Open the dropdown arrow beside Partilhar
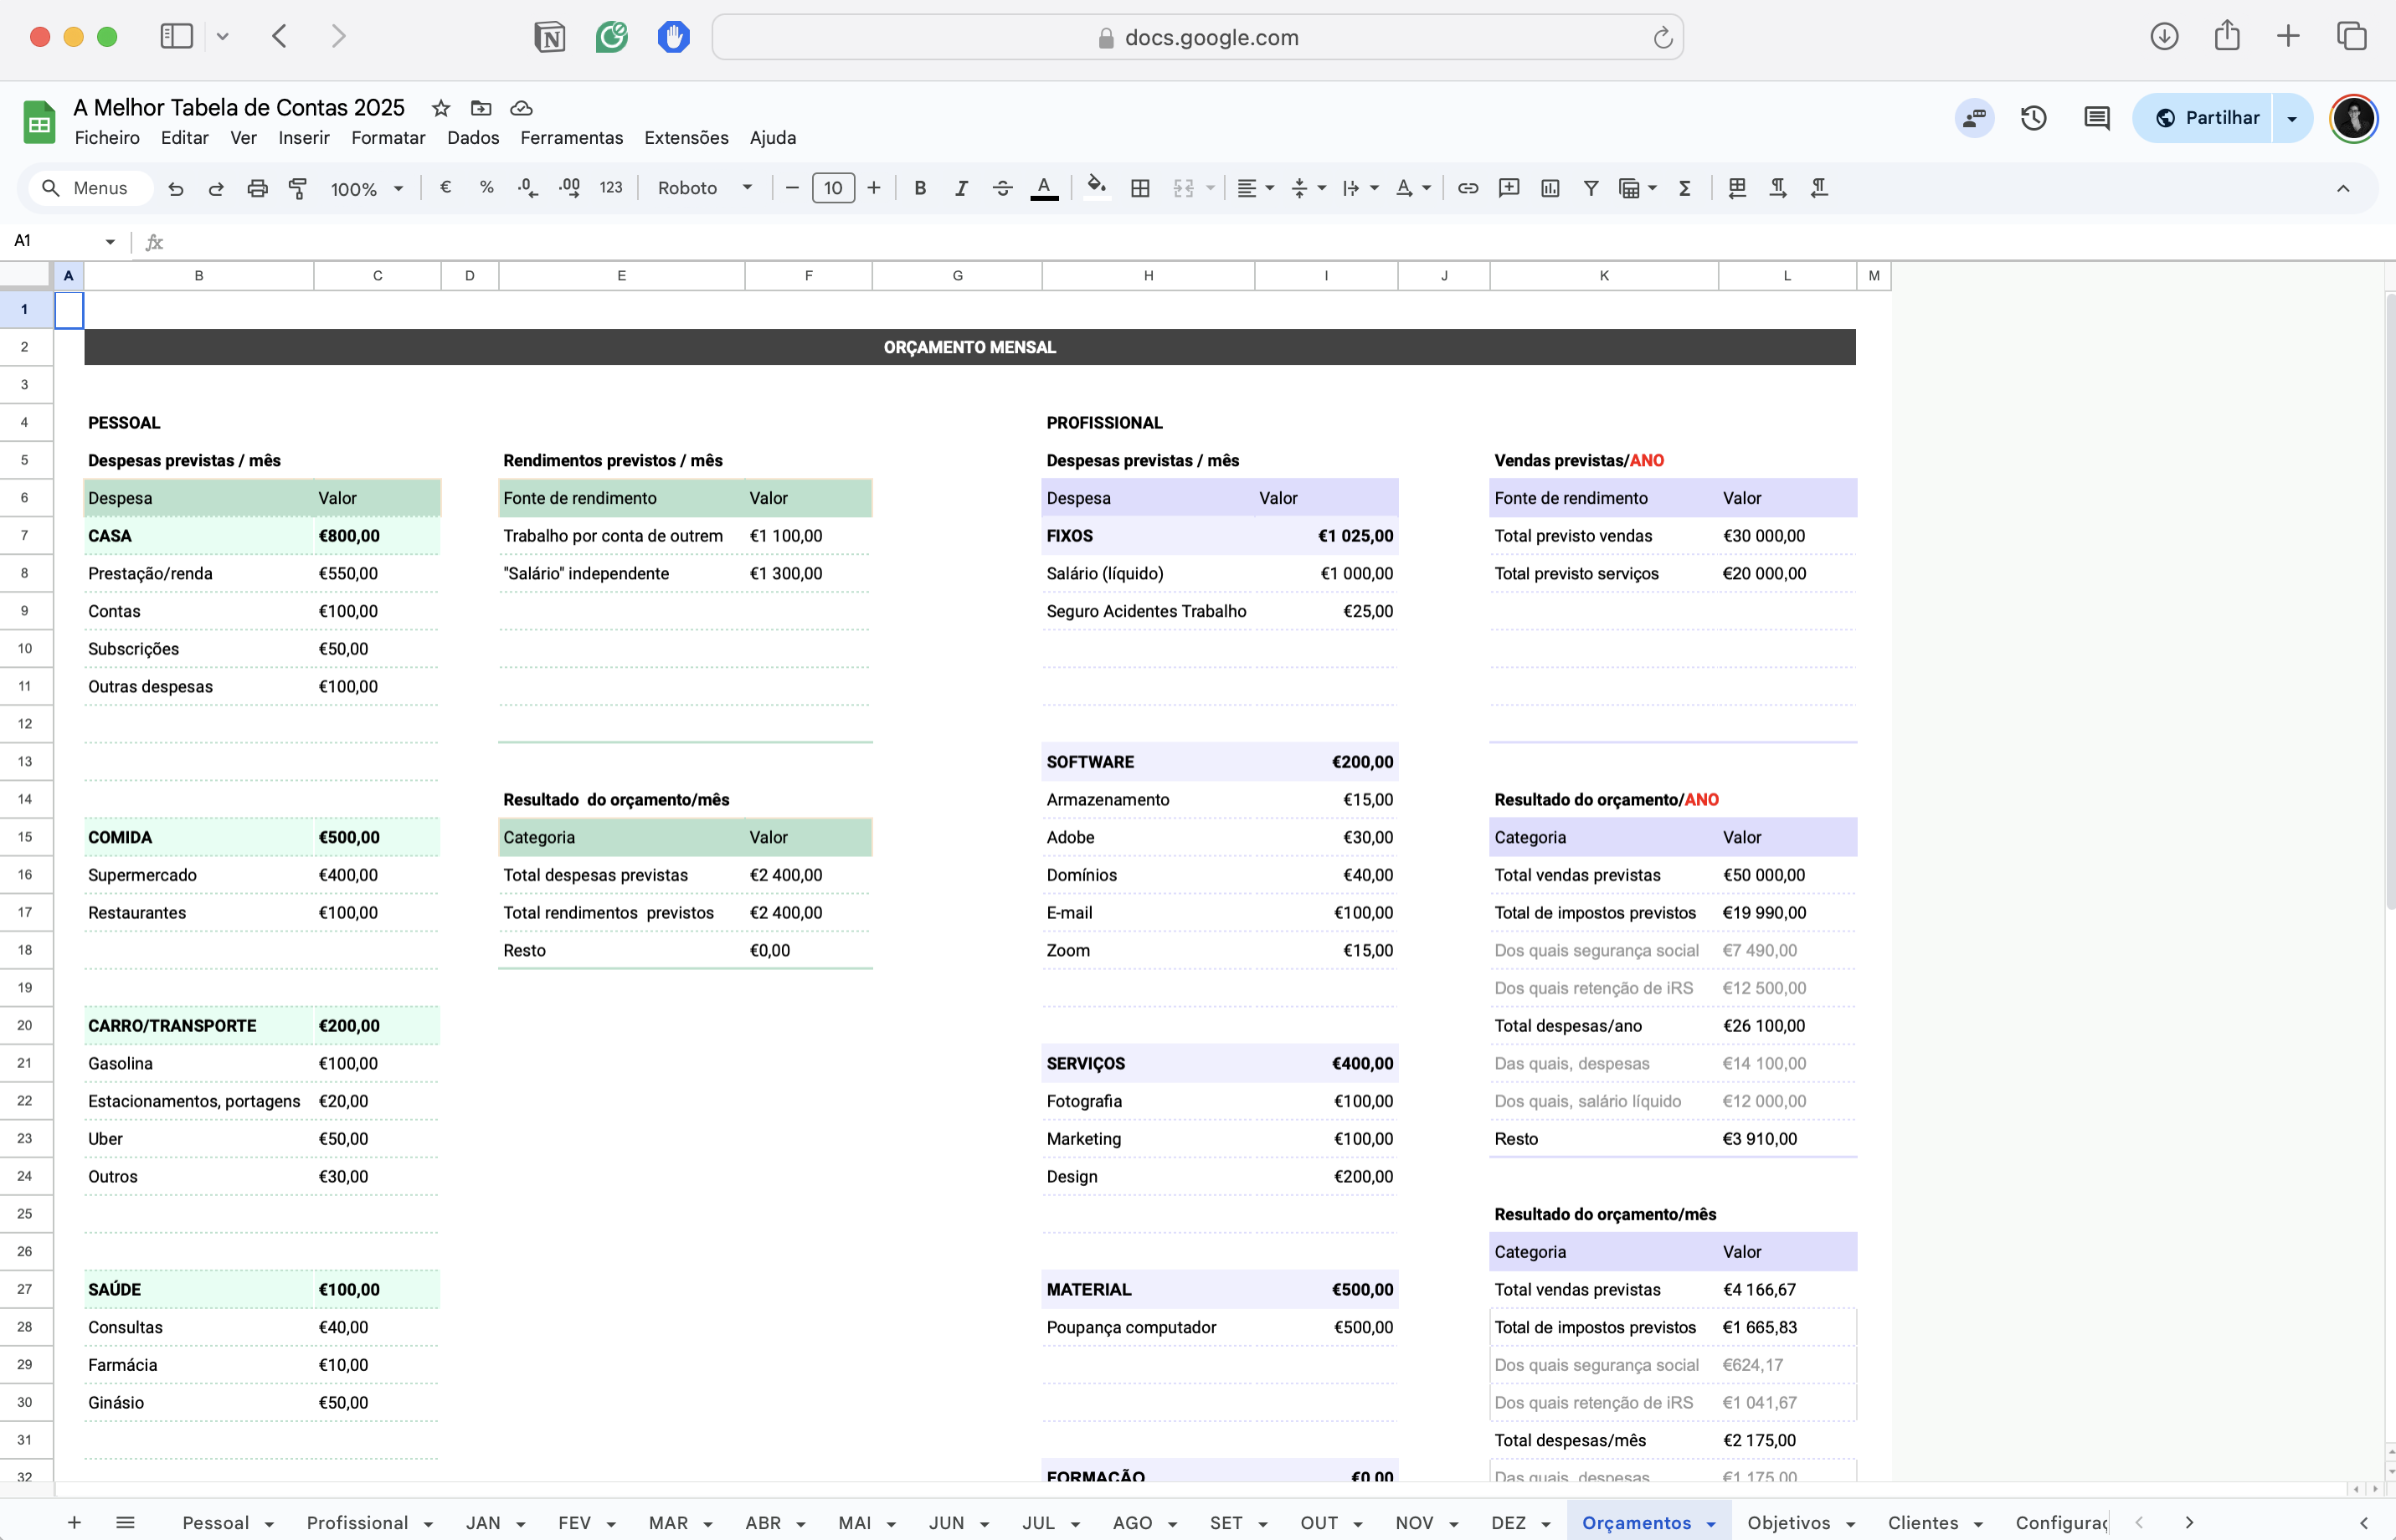The image size is (2396, 1540). 2292,118
